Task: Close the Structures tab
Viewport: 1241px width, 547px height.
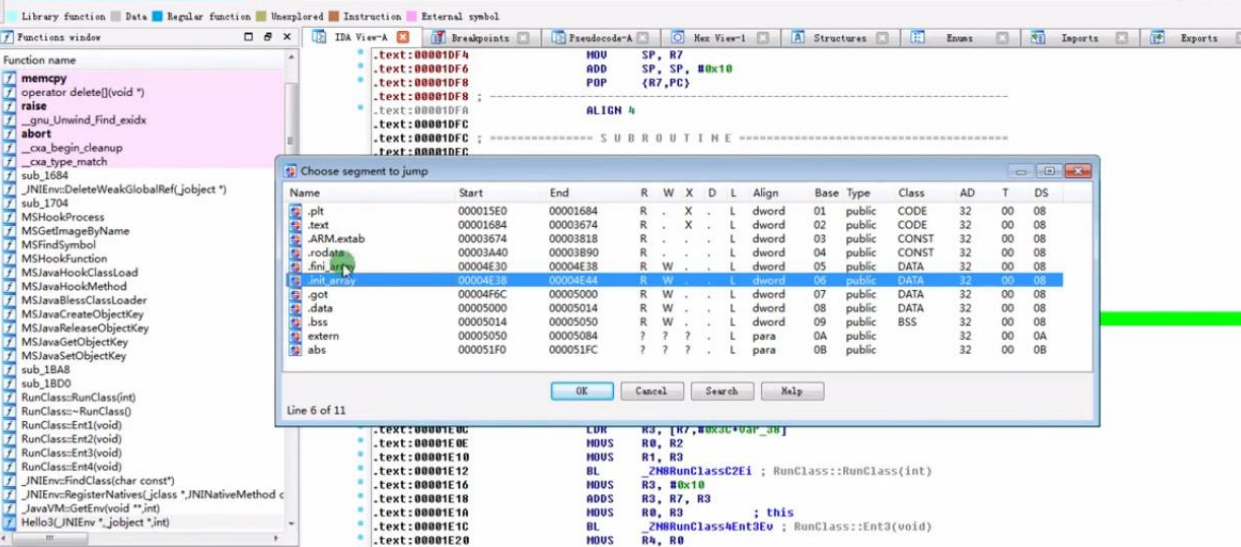Action: 882,38
